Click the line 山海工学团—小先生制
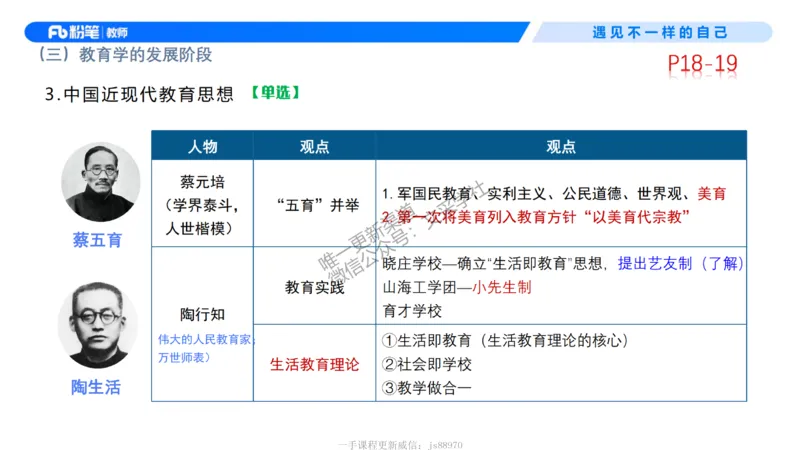800x450 pixels. [457, 287]
